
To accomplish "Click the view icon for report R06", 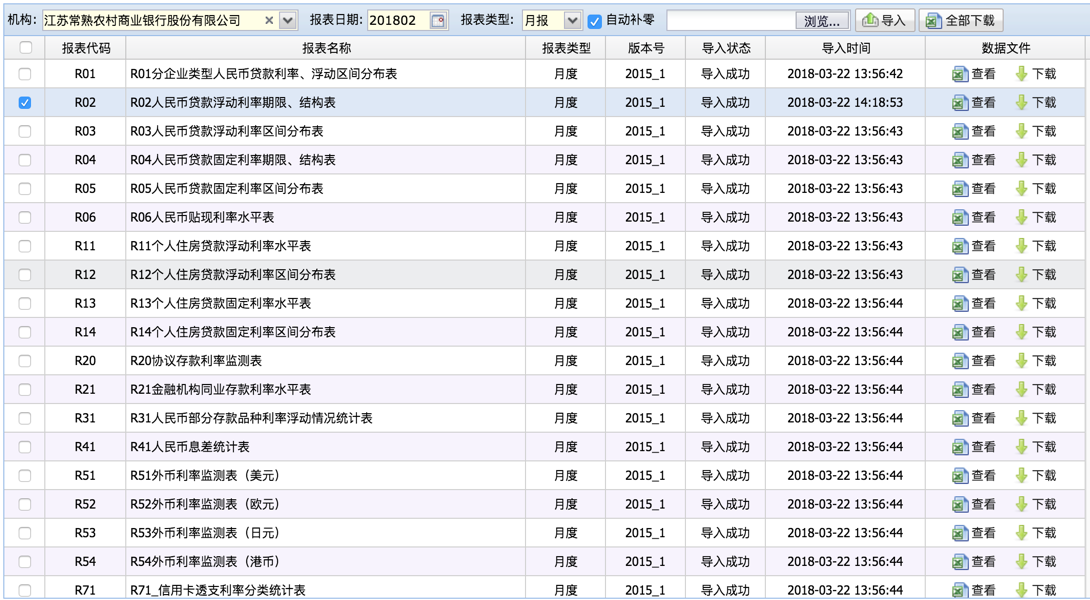I will (960, 217).
